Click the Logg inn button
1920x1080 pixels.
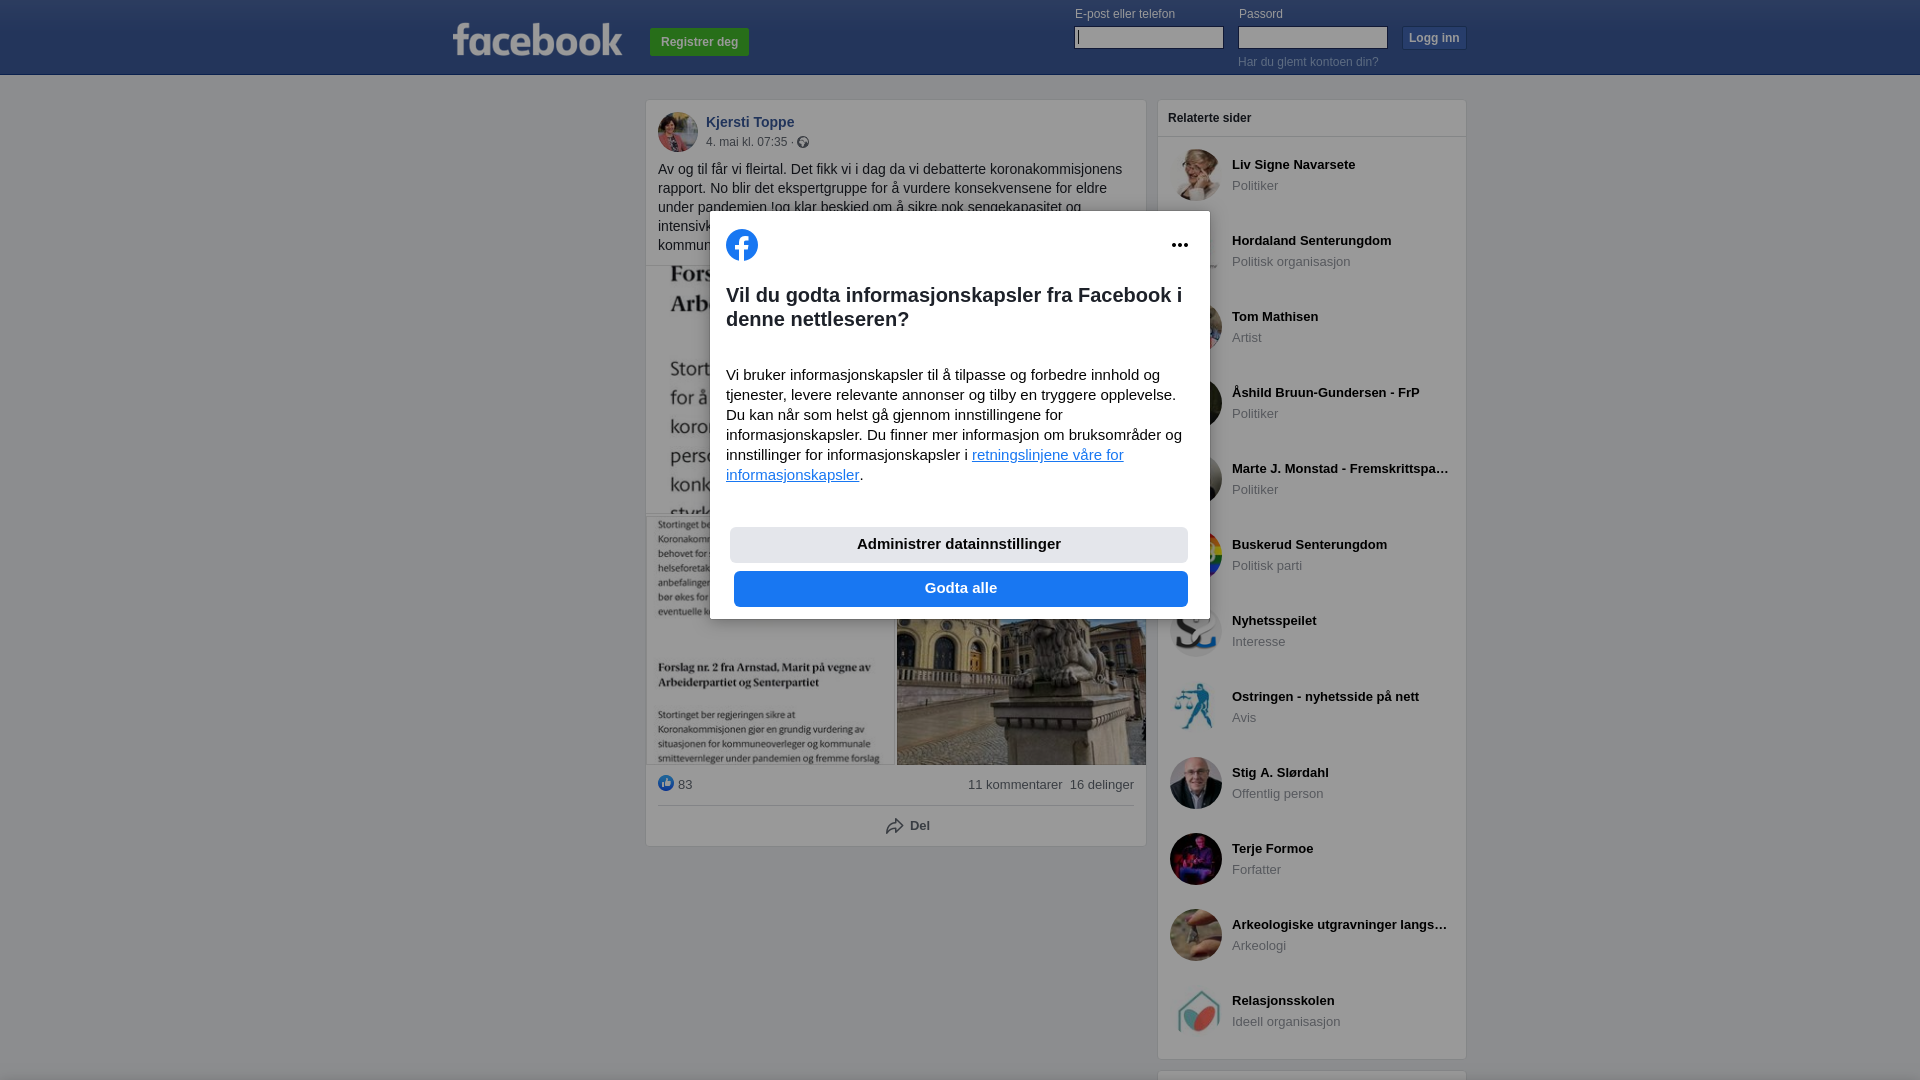point(1434,38)
